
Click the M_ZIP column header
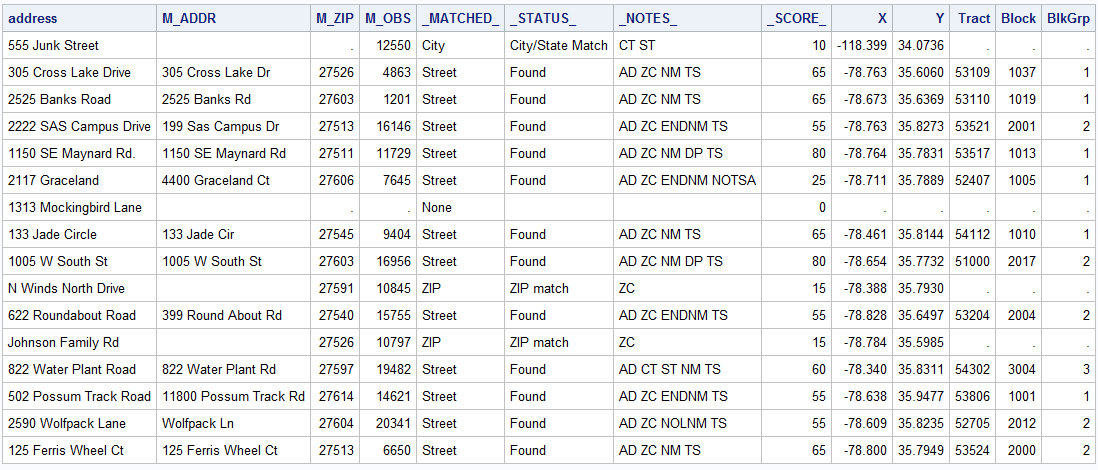(x=335, y=19)
